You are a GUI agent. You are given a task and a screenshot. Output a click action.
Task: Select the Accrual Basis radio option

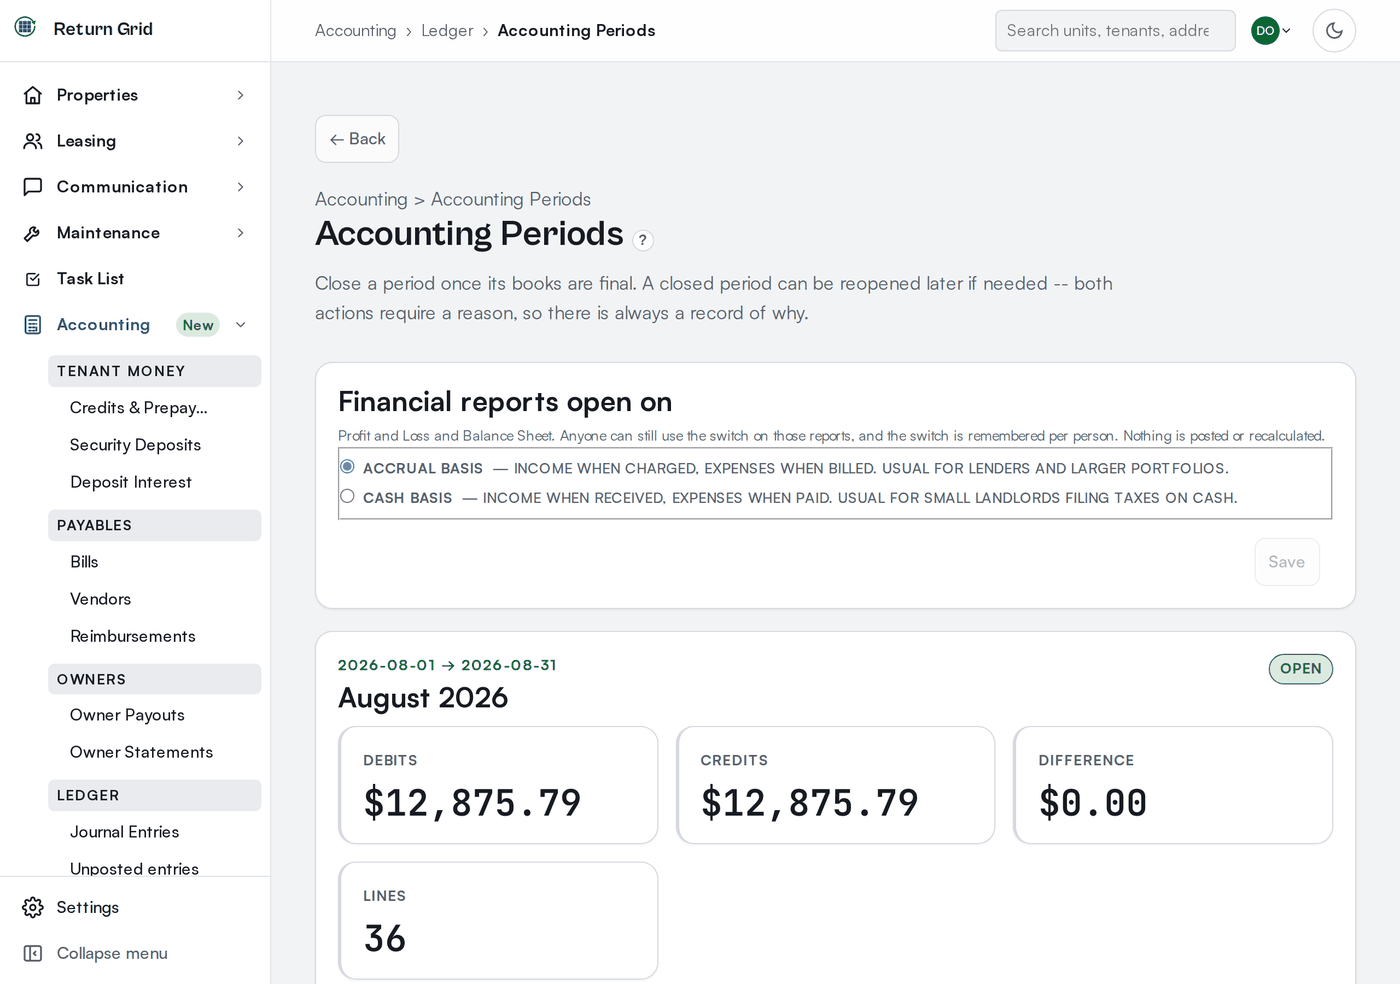347,467
